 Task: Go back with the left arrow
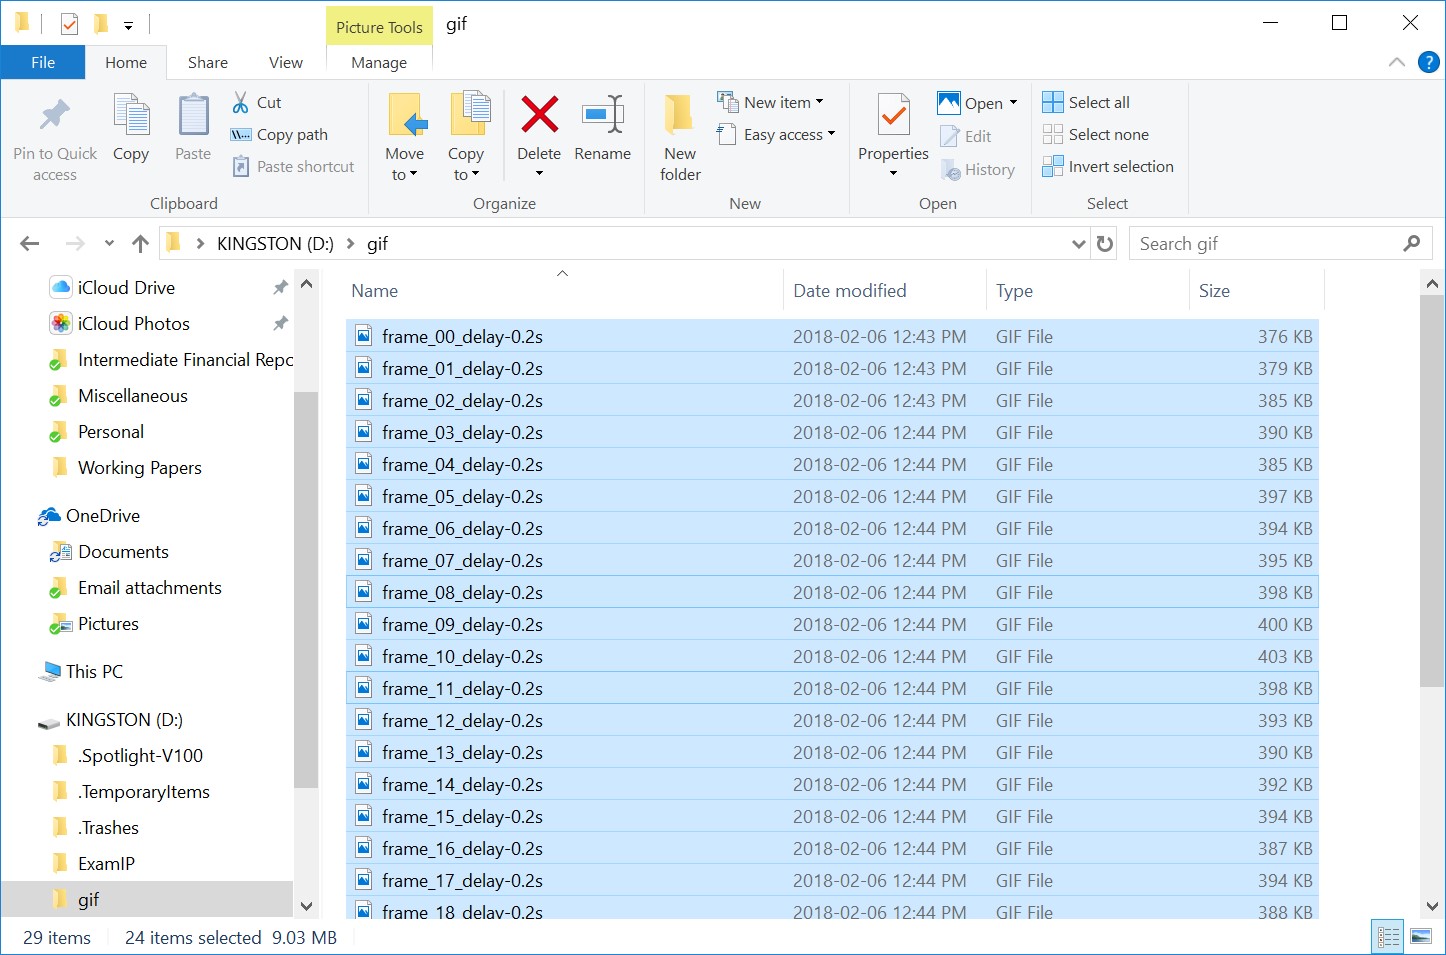30,243
